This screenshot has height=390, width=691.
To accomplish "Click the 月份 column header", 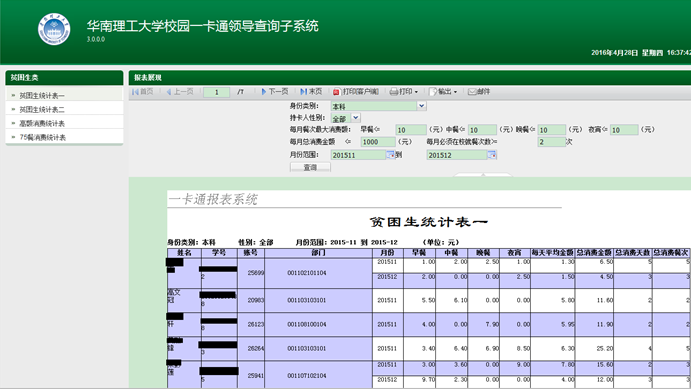I will click(387, 253).
